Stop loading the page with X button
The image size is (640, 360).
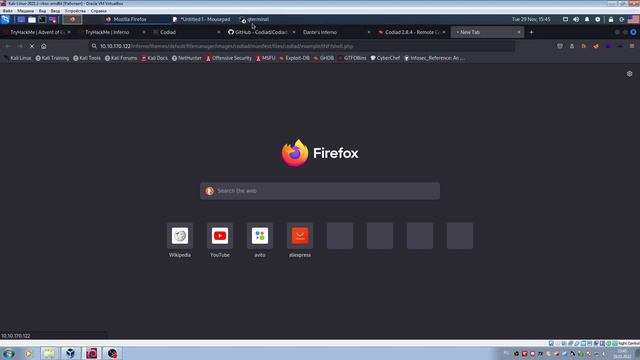[32, 46]
